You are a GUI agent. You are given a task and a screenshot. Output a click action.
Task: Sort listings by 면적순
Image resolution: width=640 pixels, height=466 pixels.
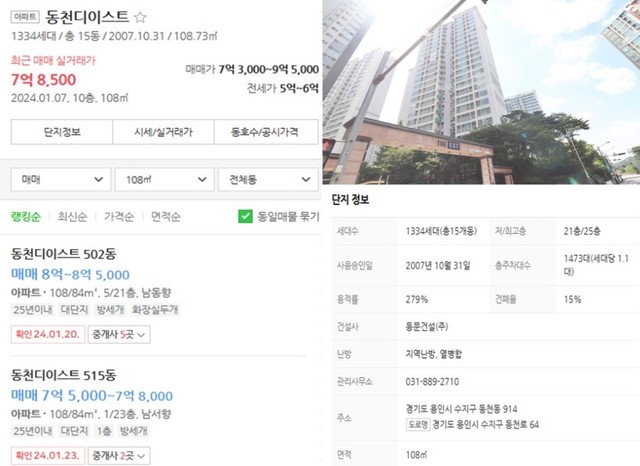[165, 217]
